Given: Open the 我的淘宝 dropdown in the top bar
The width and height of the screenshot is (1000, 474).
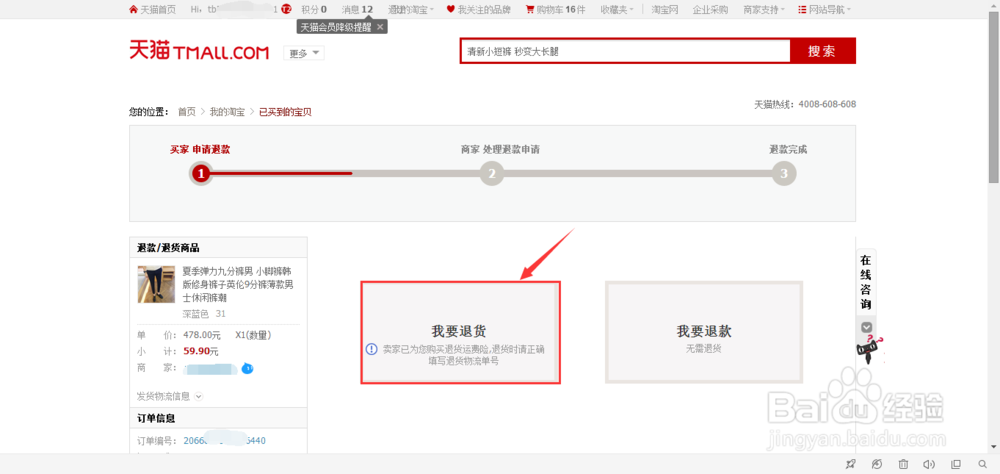Looking at the screenshot, I should (411, 10).
